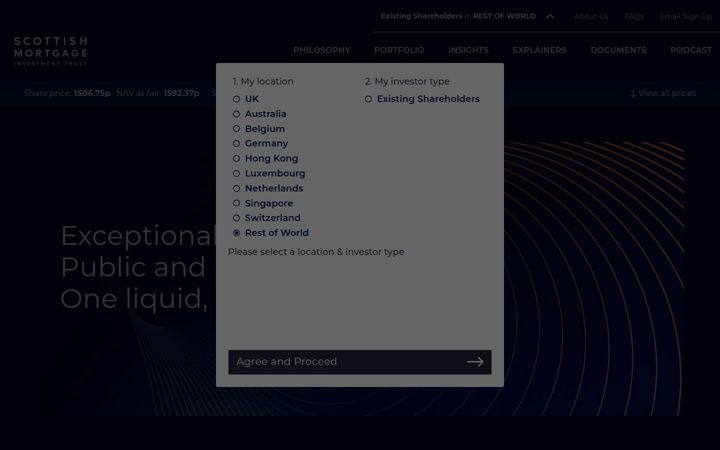Select Hong Kong location option
Image resolution: width=720 pixels, height=450 pixels.
pyautogui.click(x=236, y=158)
